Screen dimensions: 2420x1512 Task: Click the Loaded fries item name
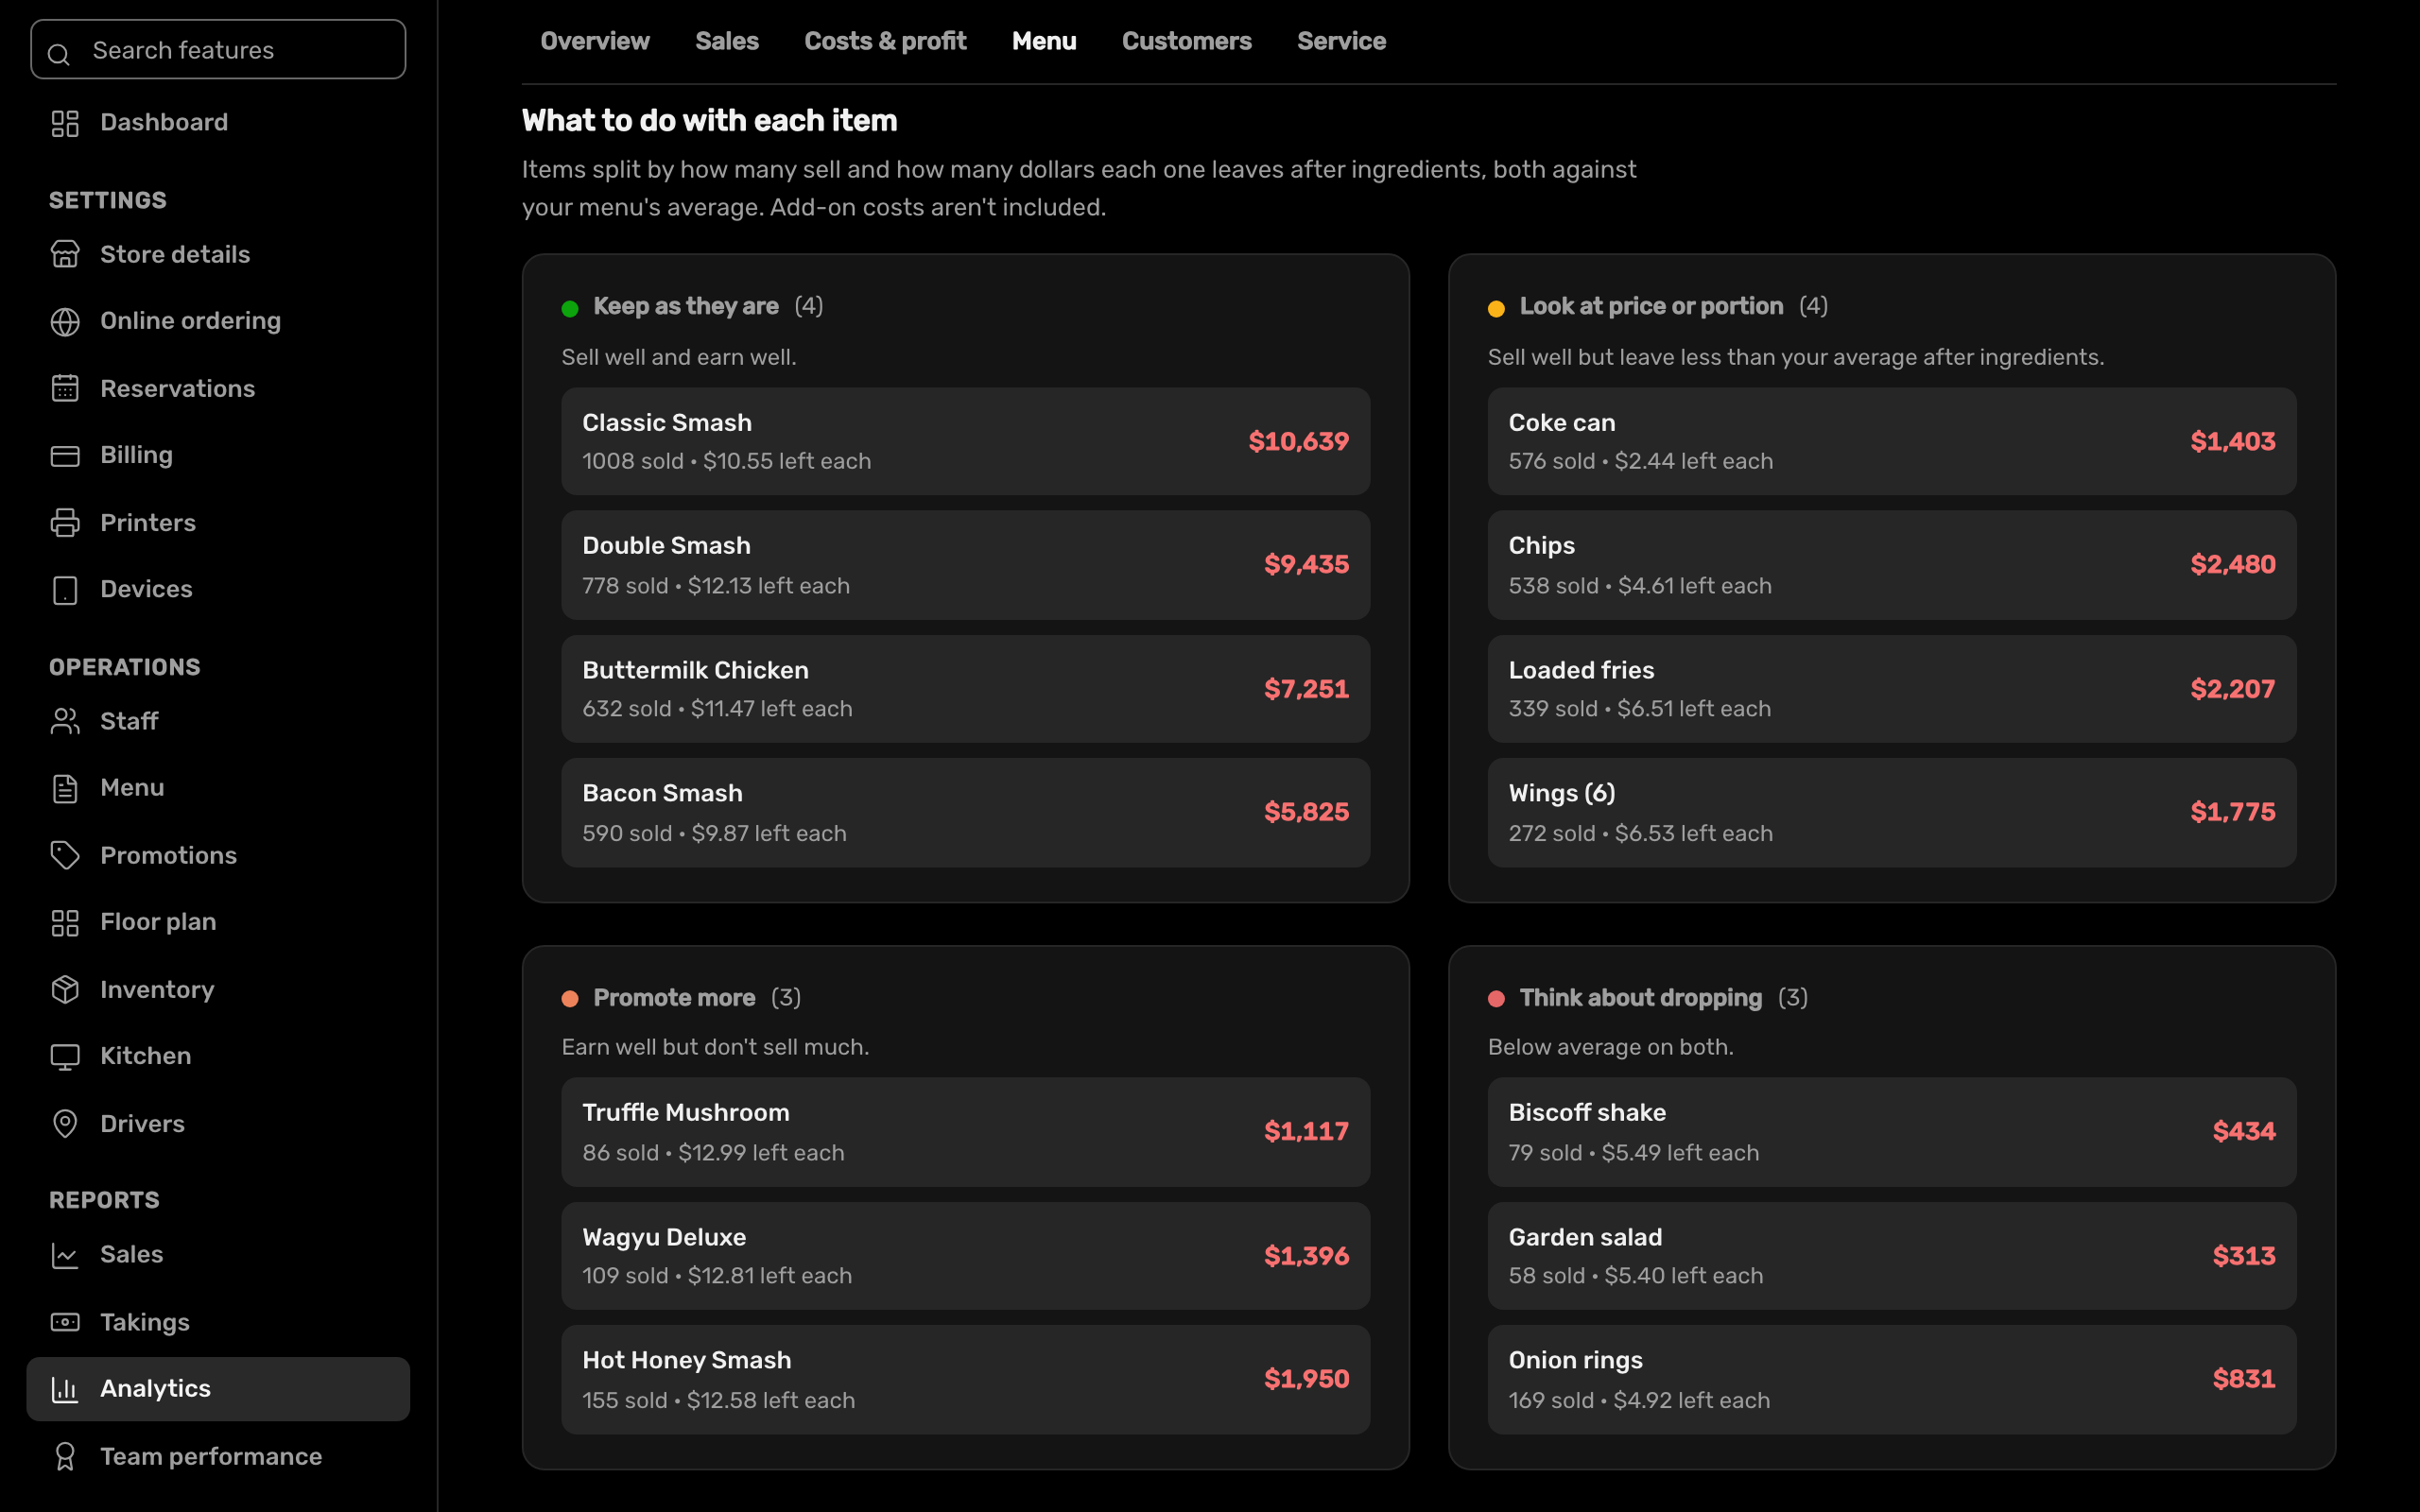(1581, 670)
